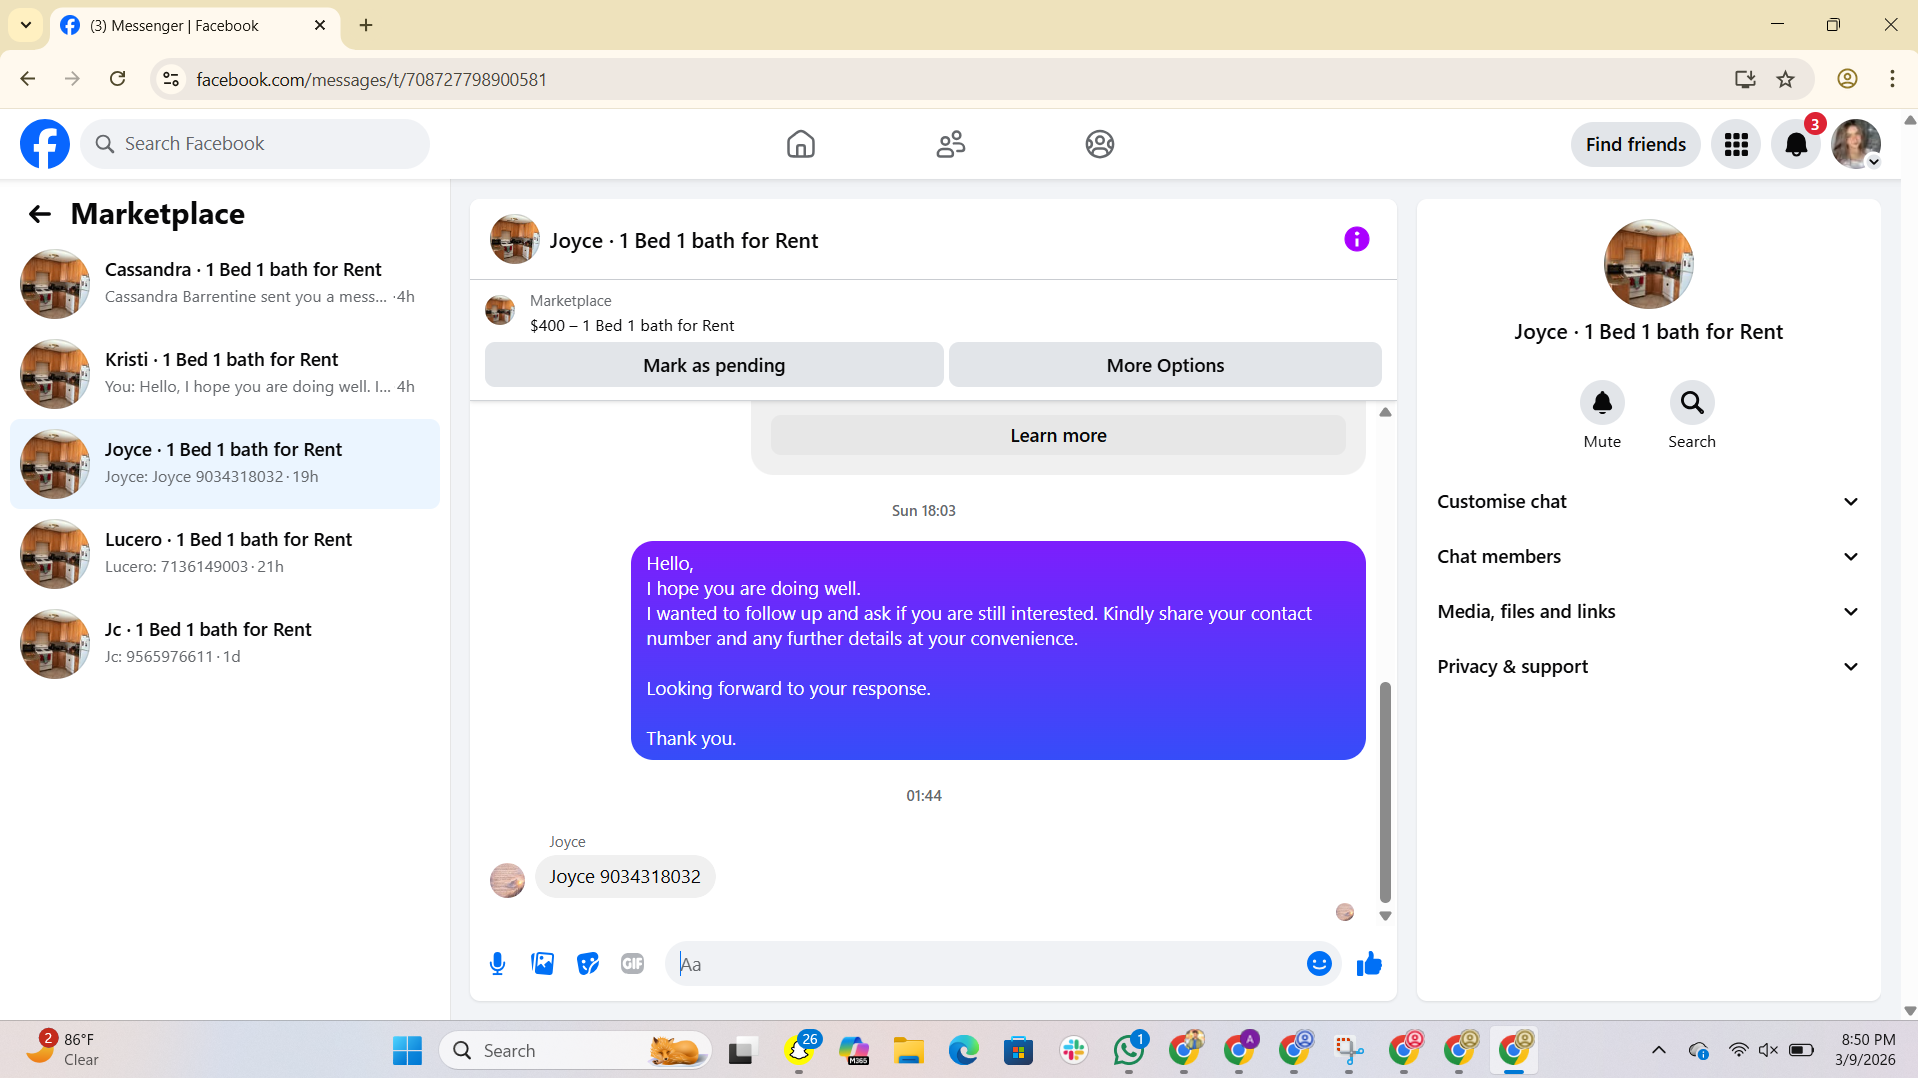Click chat scroll-down arrow
The image size is (1918, 1078).
tap(1385, 916)
